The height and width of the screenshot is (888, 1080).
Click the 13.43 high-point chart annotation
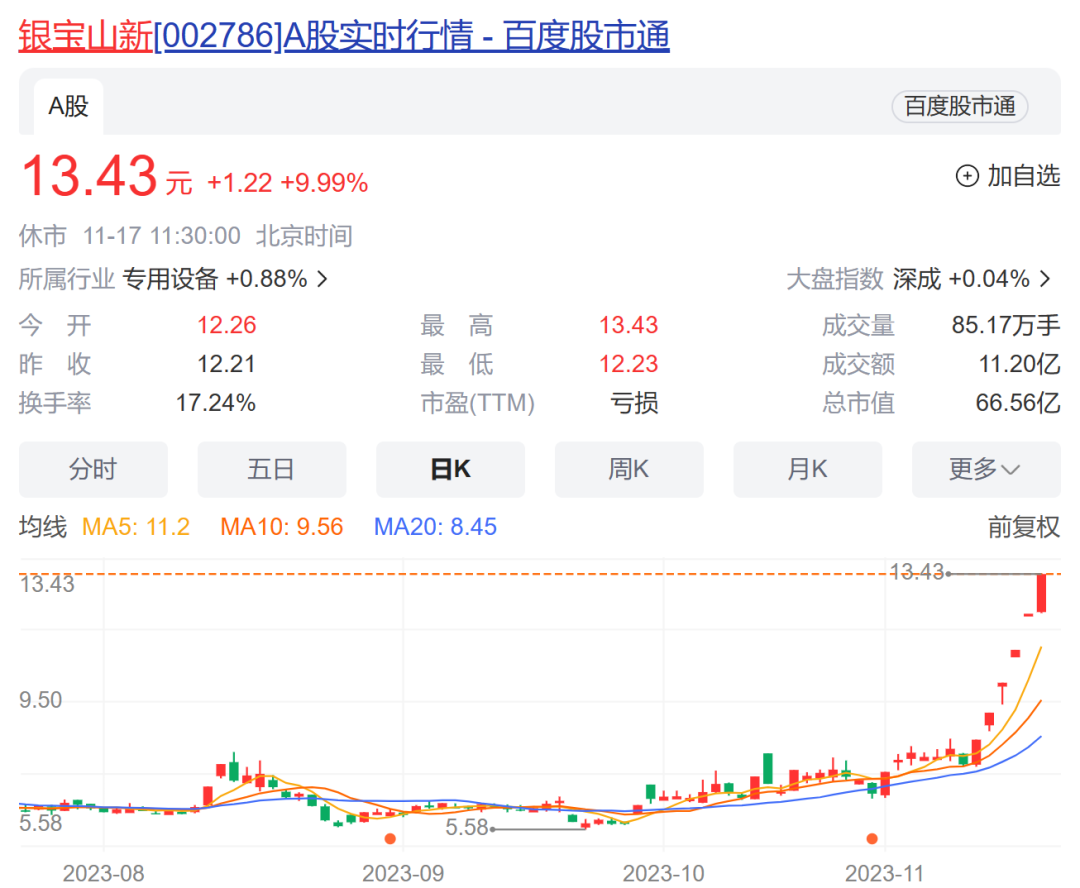click(x=916, y=572)
